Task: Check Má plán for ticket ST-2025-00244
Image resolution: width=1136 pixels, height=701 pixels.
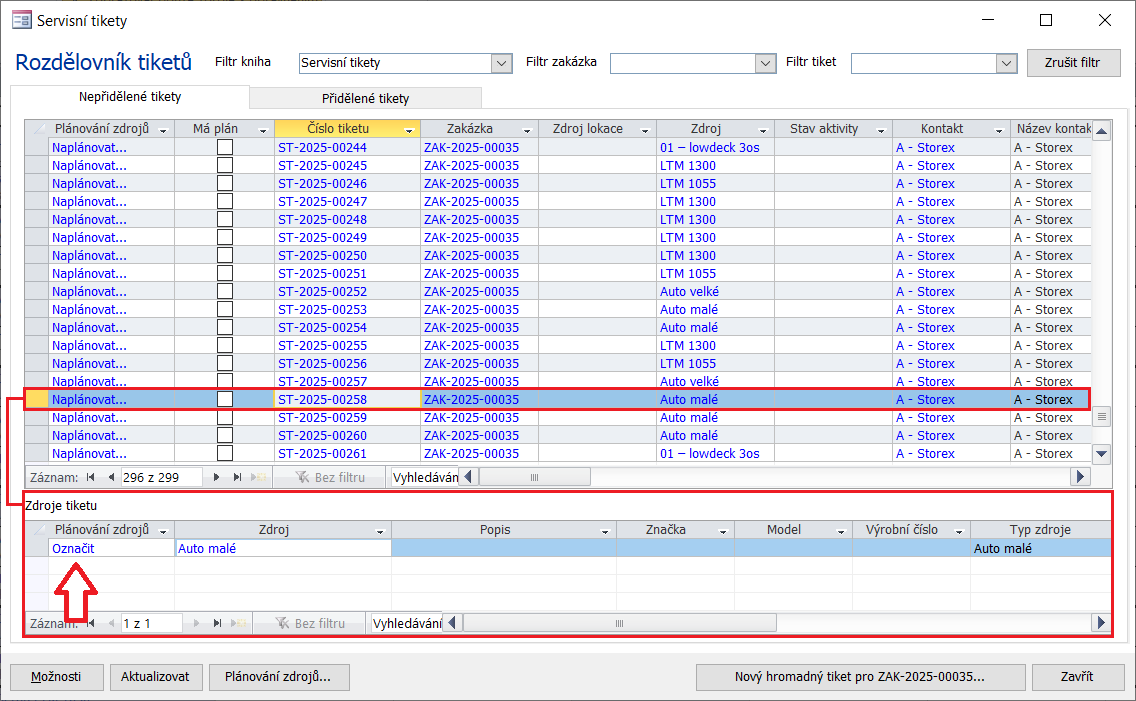Action: click(225, 147)
